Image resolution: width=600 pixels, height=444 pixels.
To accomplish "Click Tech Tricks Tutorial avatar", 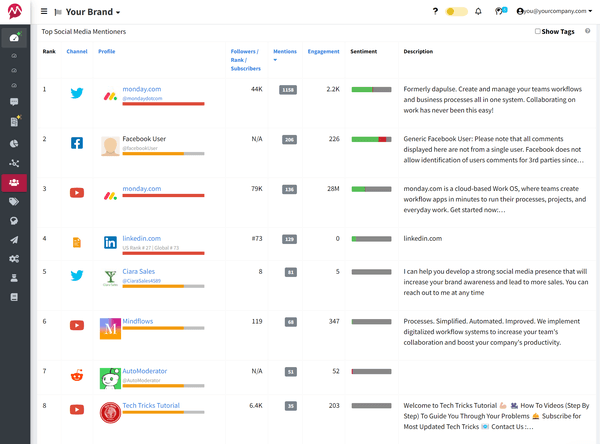I will (110, 413).
